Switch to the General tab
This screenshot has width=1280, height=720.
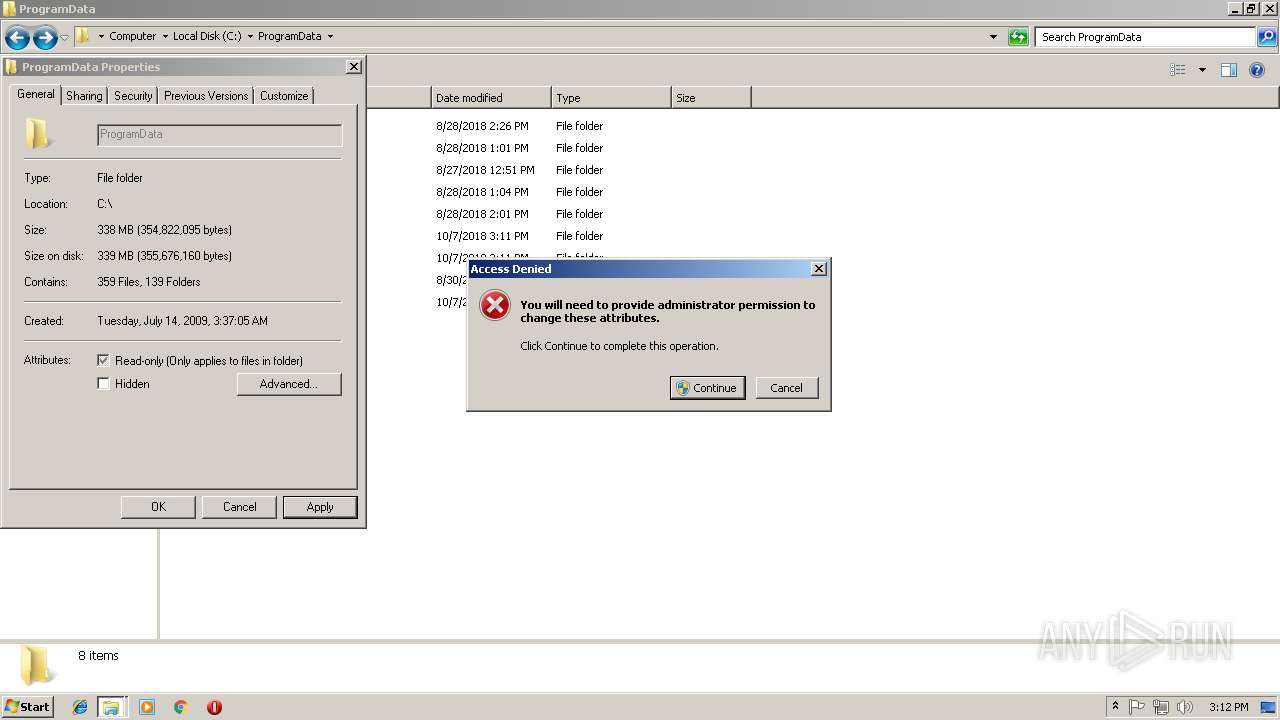pos(36,94)
